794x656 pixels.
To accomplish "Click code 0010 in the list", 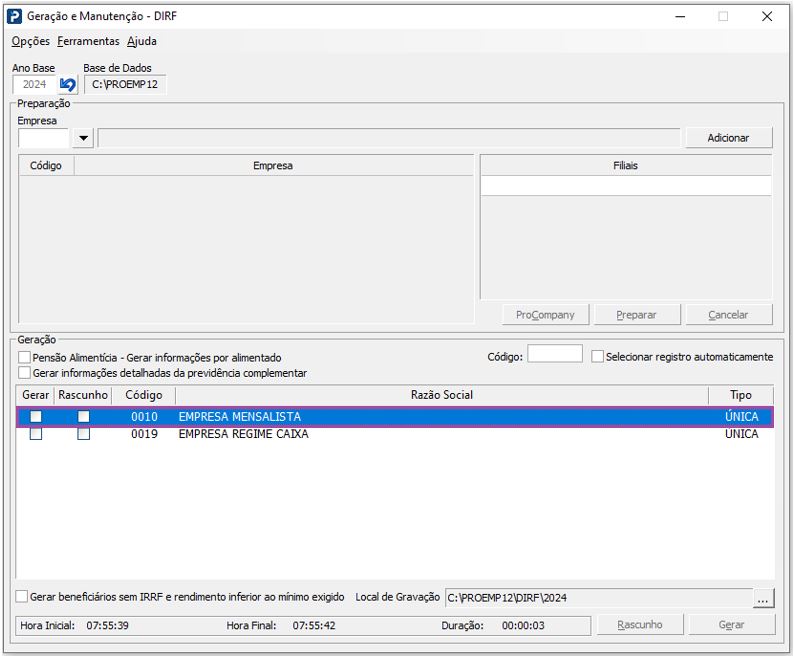I will (x=144, y=416).
